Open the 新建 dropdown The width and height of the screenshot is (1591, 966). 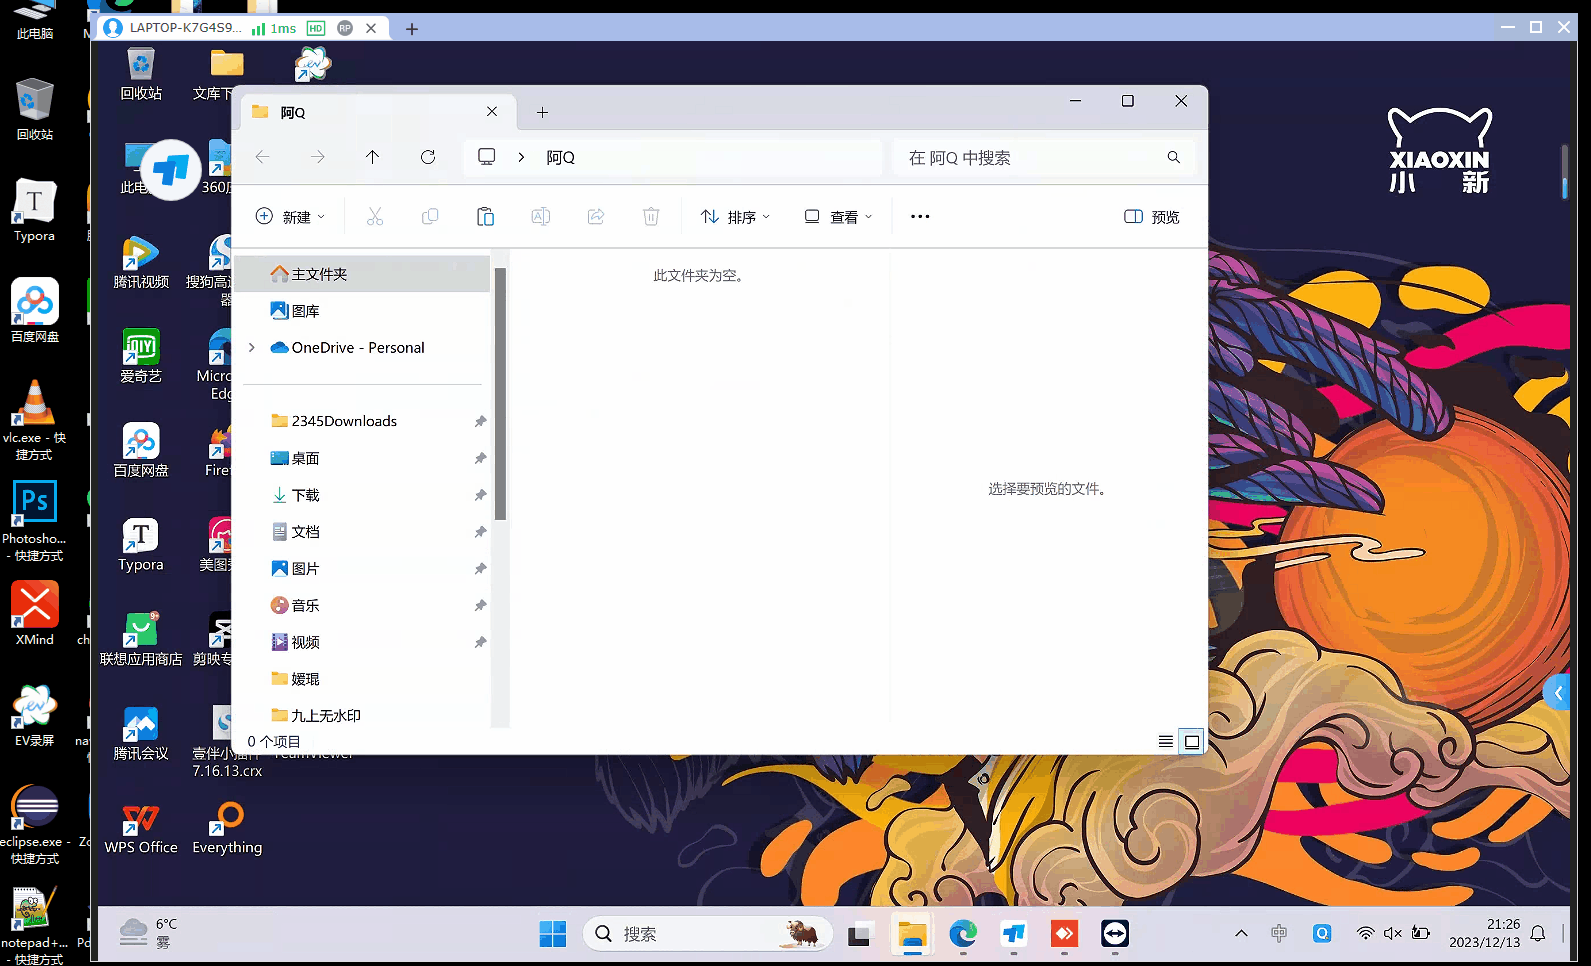click(290, 216)
